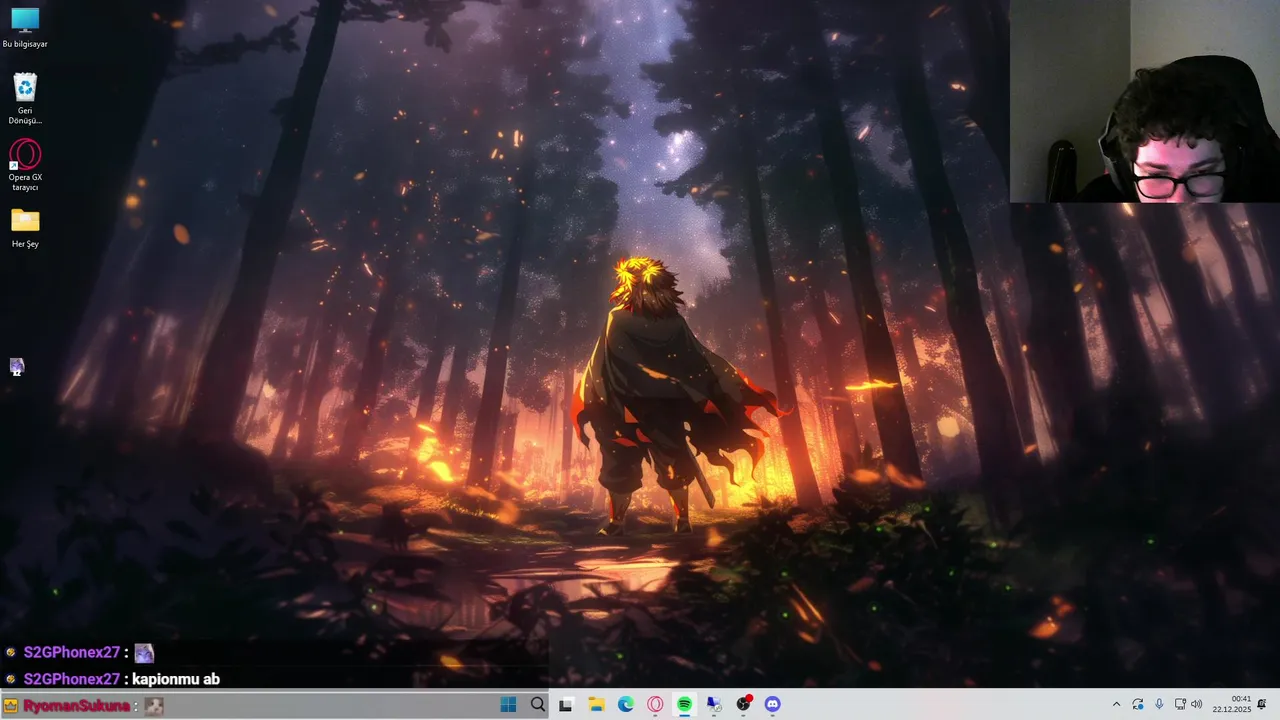This screenshot has height=720, width=1280.
Task: Click the webcam overlay in the corner
Action: point(1145,101)
